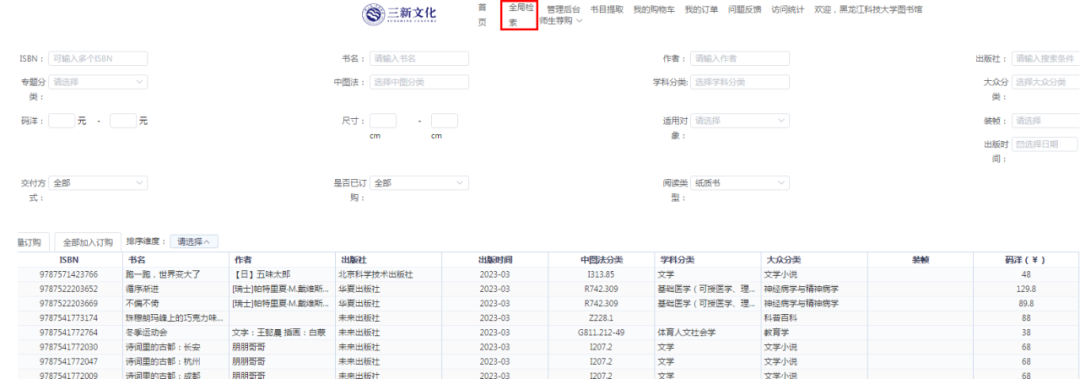Select ISBN cell 9787541772047
This screenshot has width=1080, height=379.
pos(69,361)
